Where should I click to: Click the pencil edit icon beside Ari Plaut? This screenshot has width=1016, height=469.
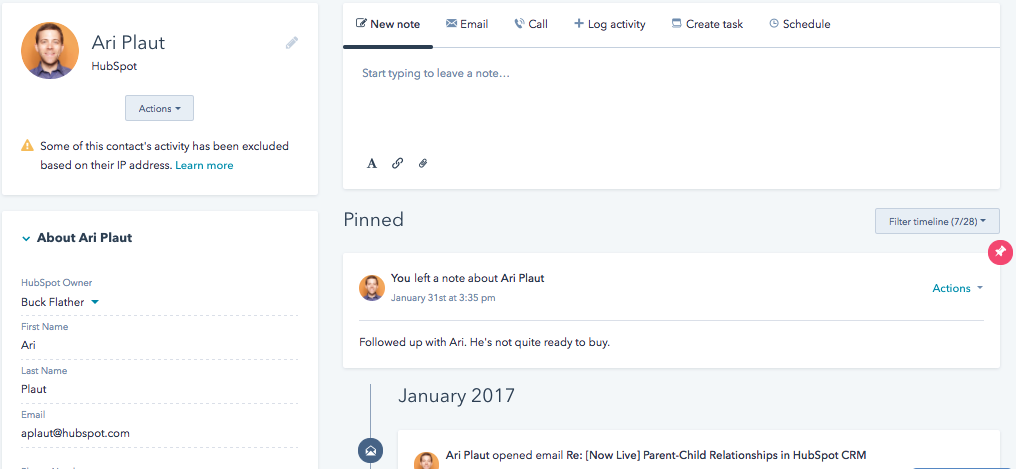tap(292, 43)
